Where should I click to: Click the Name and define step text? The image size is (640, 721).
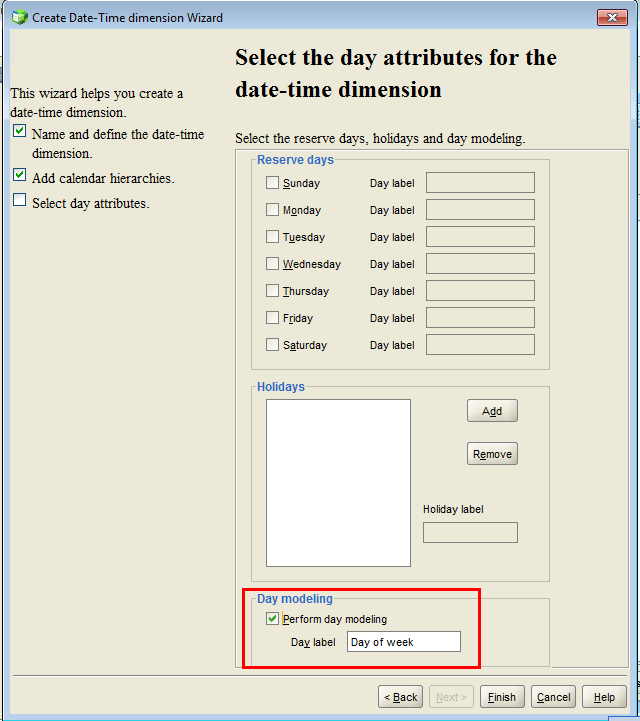pyautogui.click(x=118, y=143)
